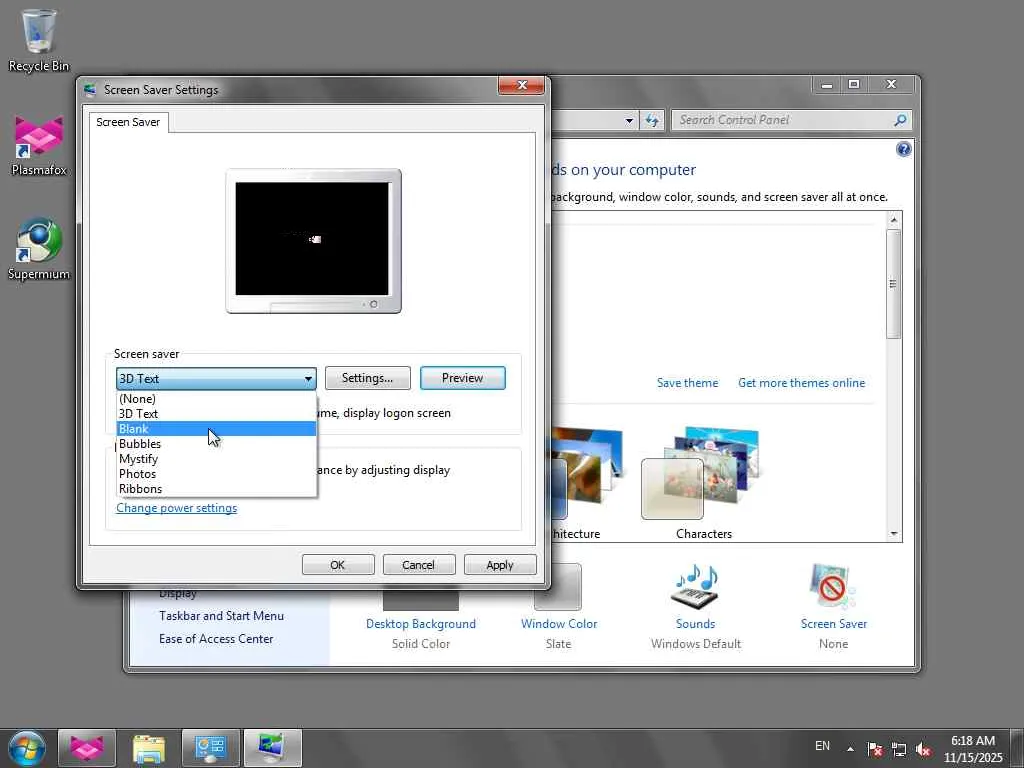Collapse the 3D Text screen saver combo box
This screenshot has width=1024, height=768.
(x=216, y=378)
